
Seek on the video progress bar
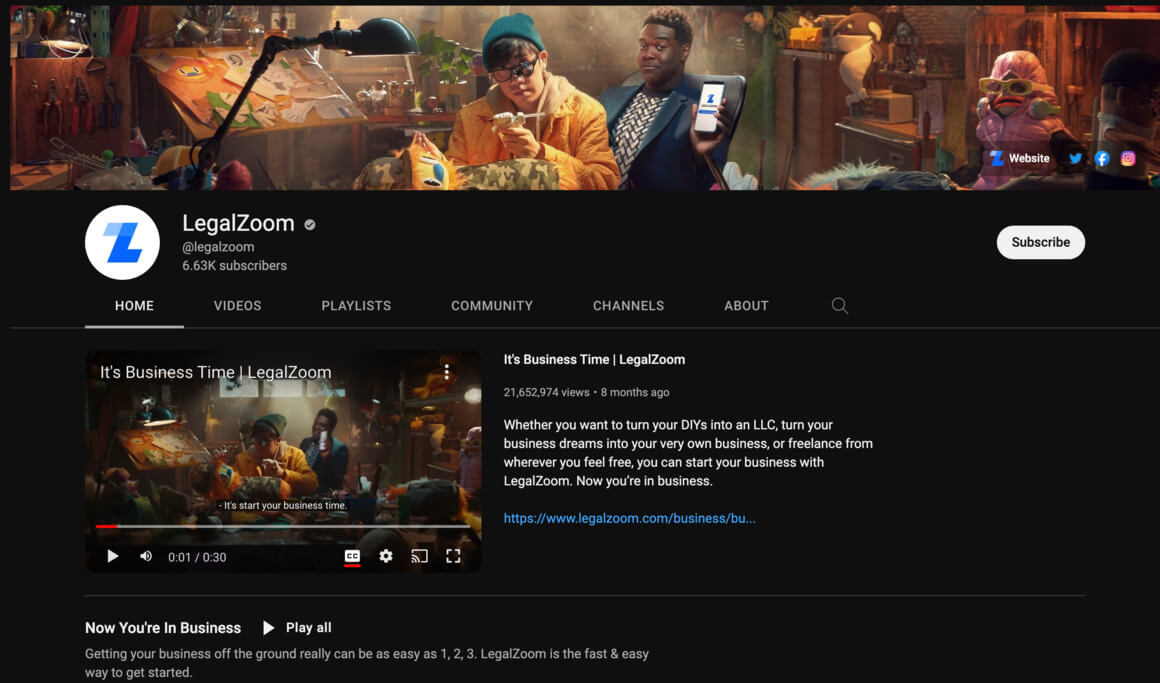coord(283,526)
